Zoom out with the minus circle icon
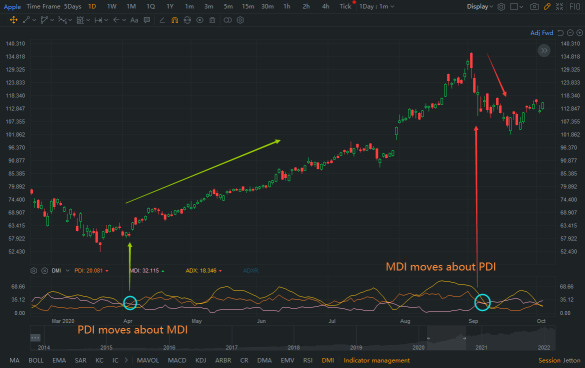 click(570, 33)
